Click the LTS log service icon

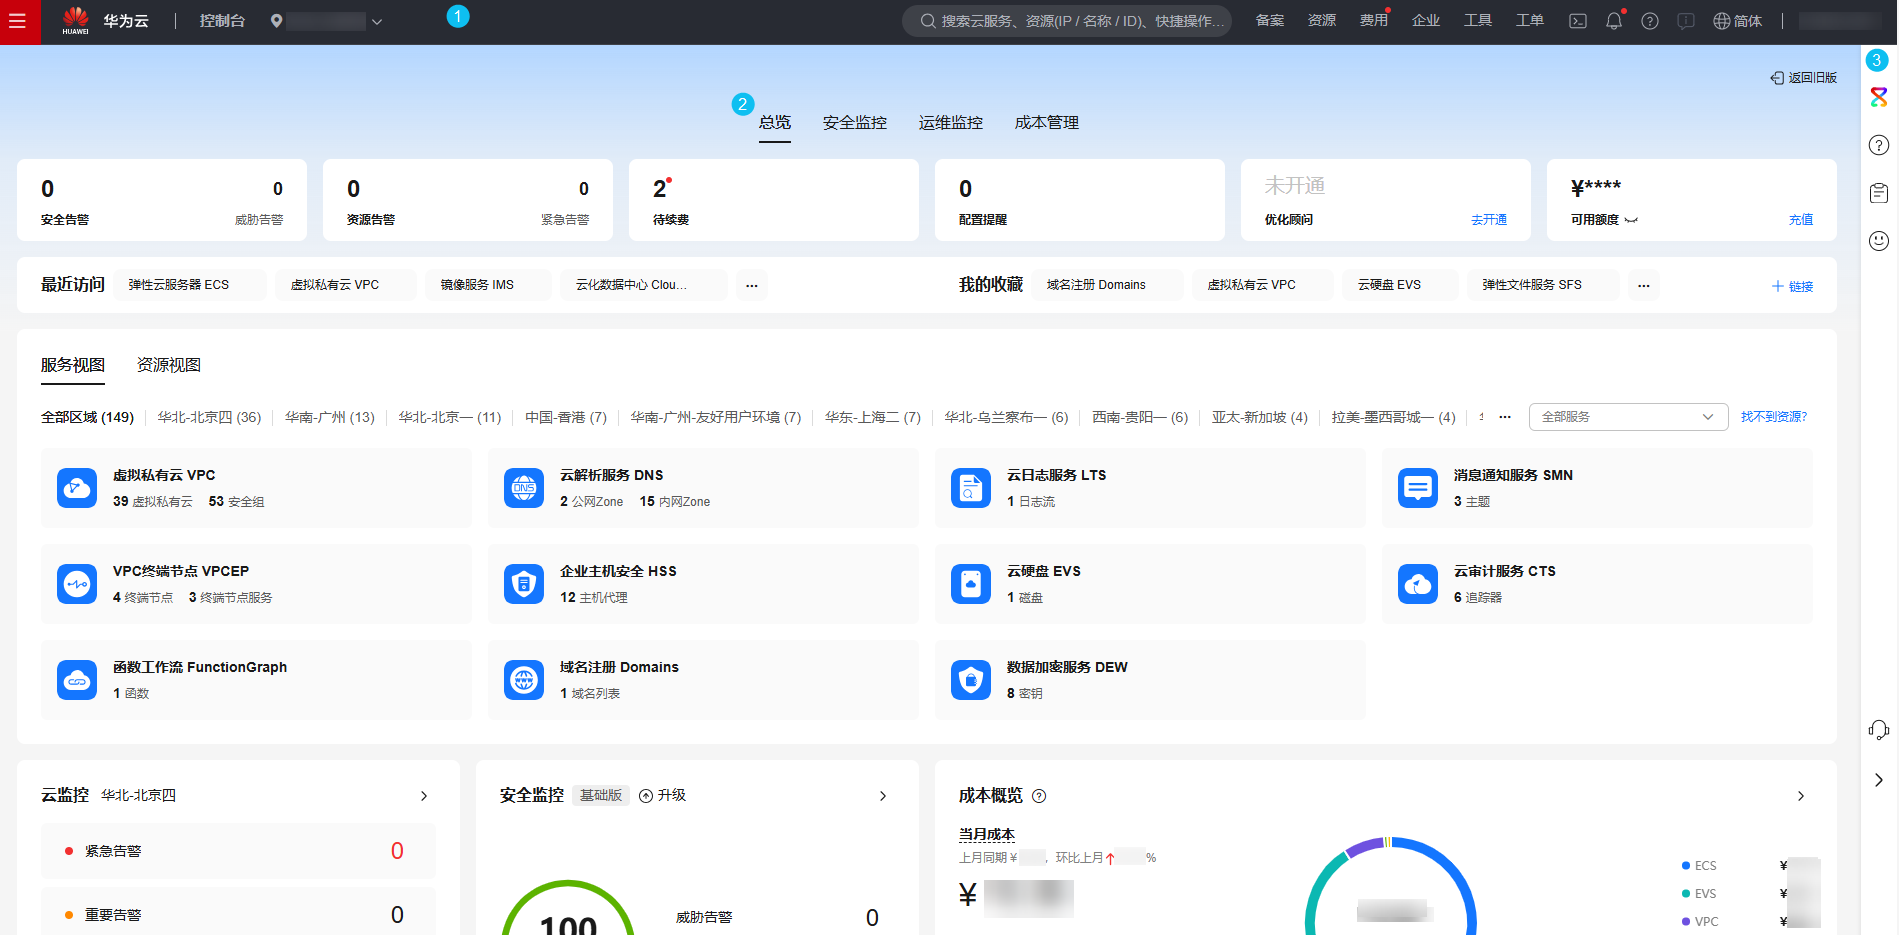971,488
